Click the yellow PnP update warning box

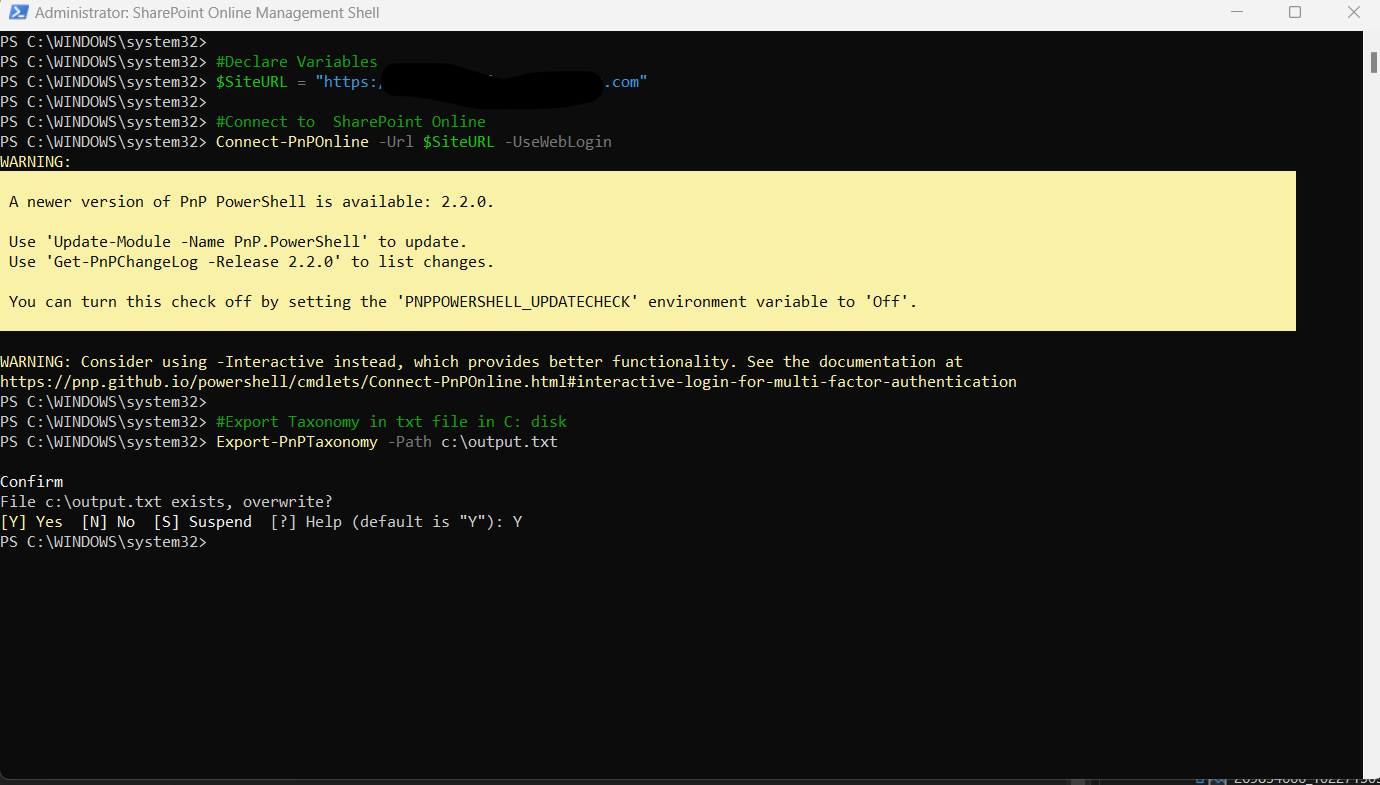point(647,251)
